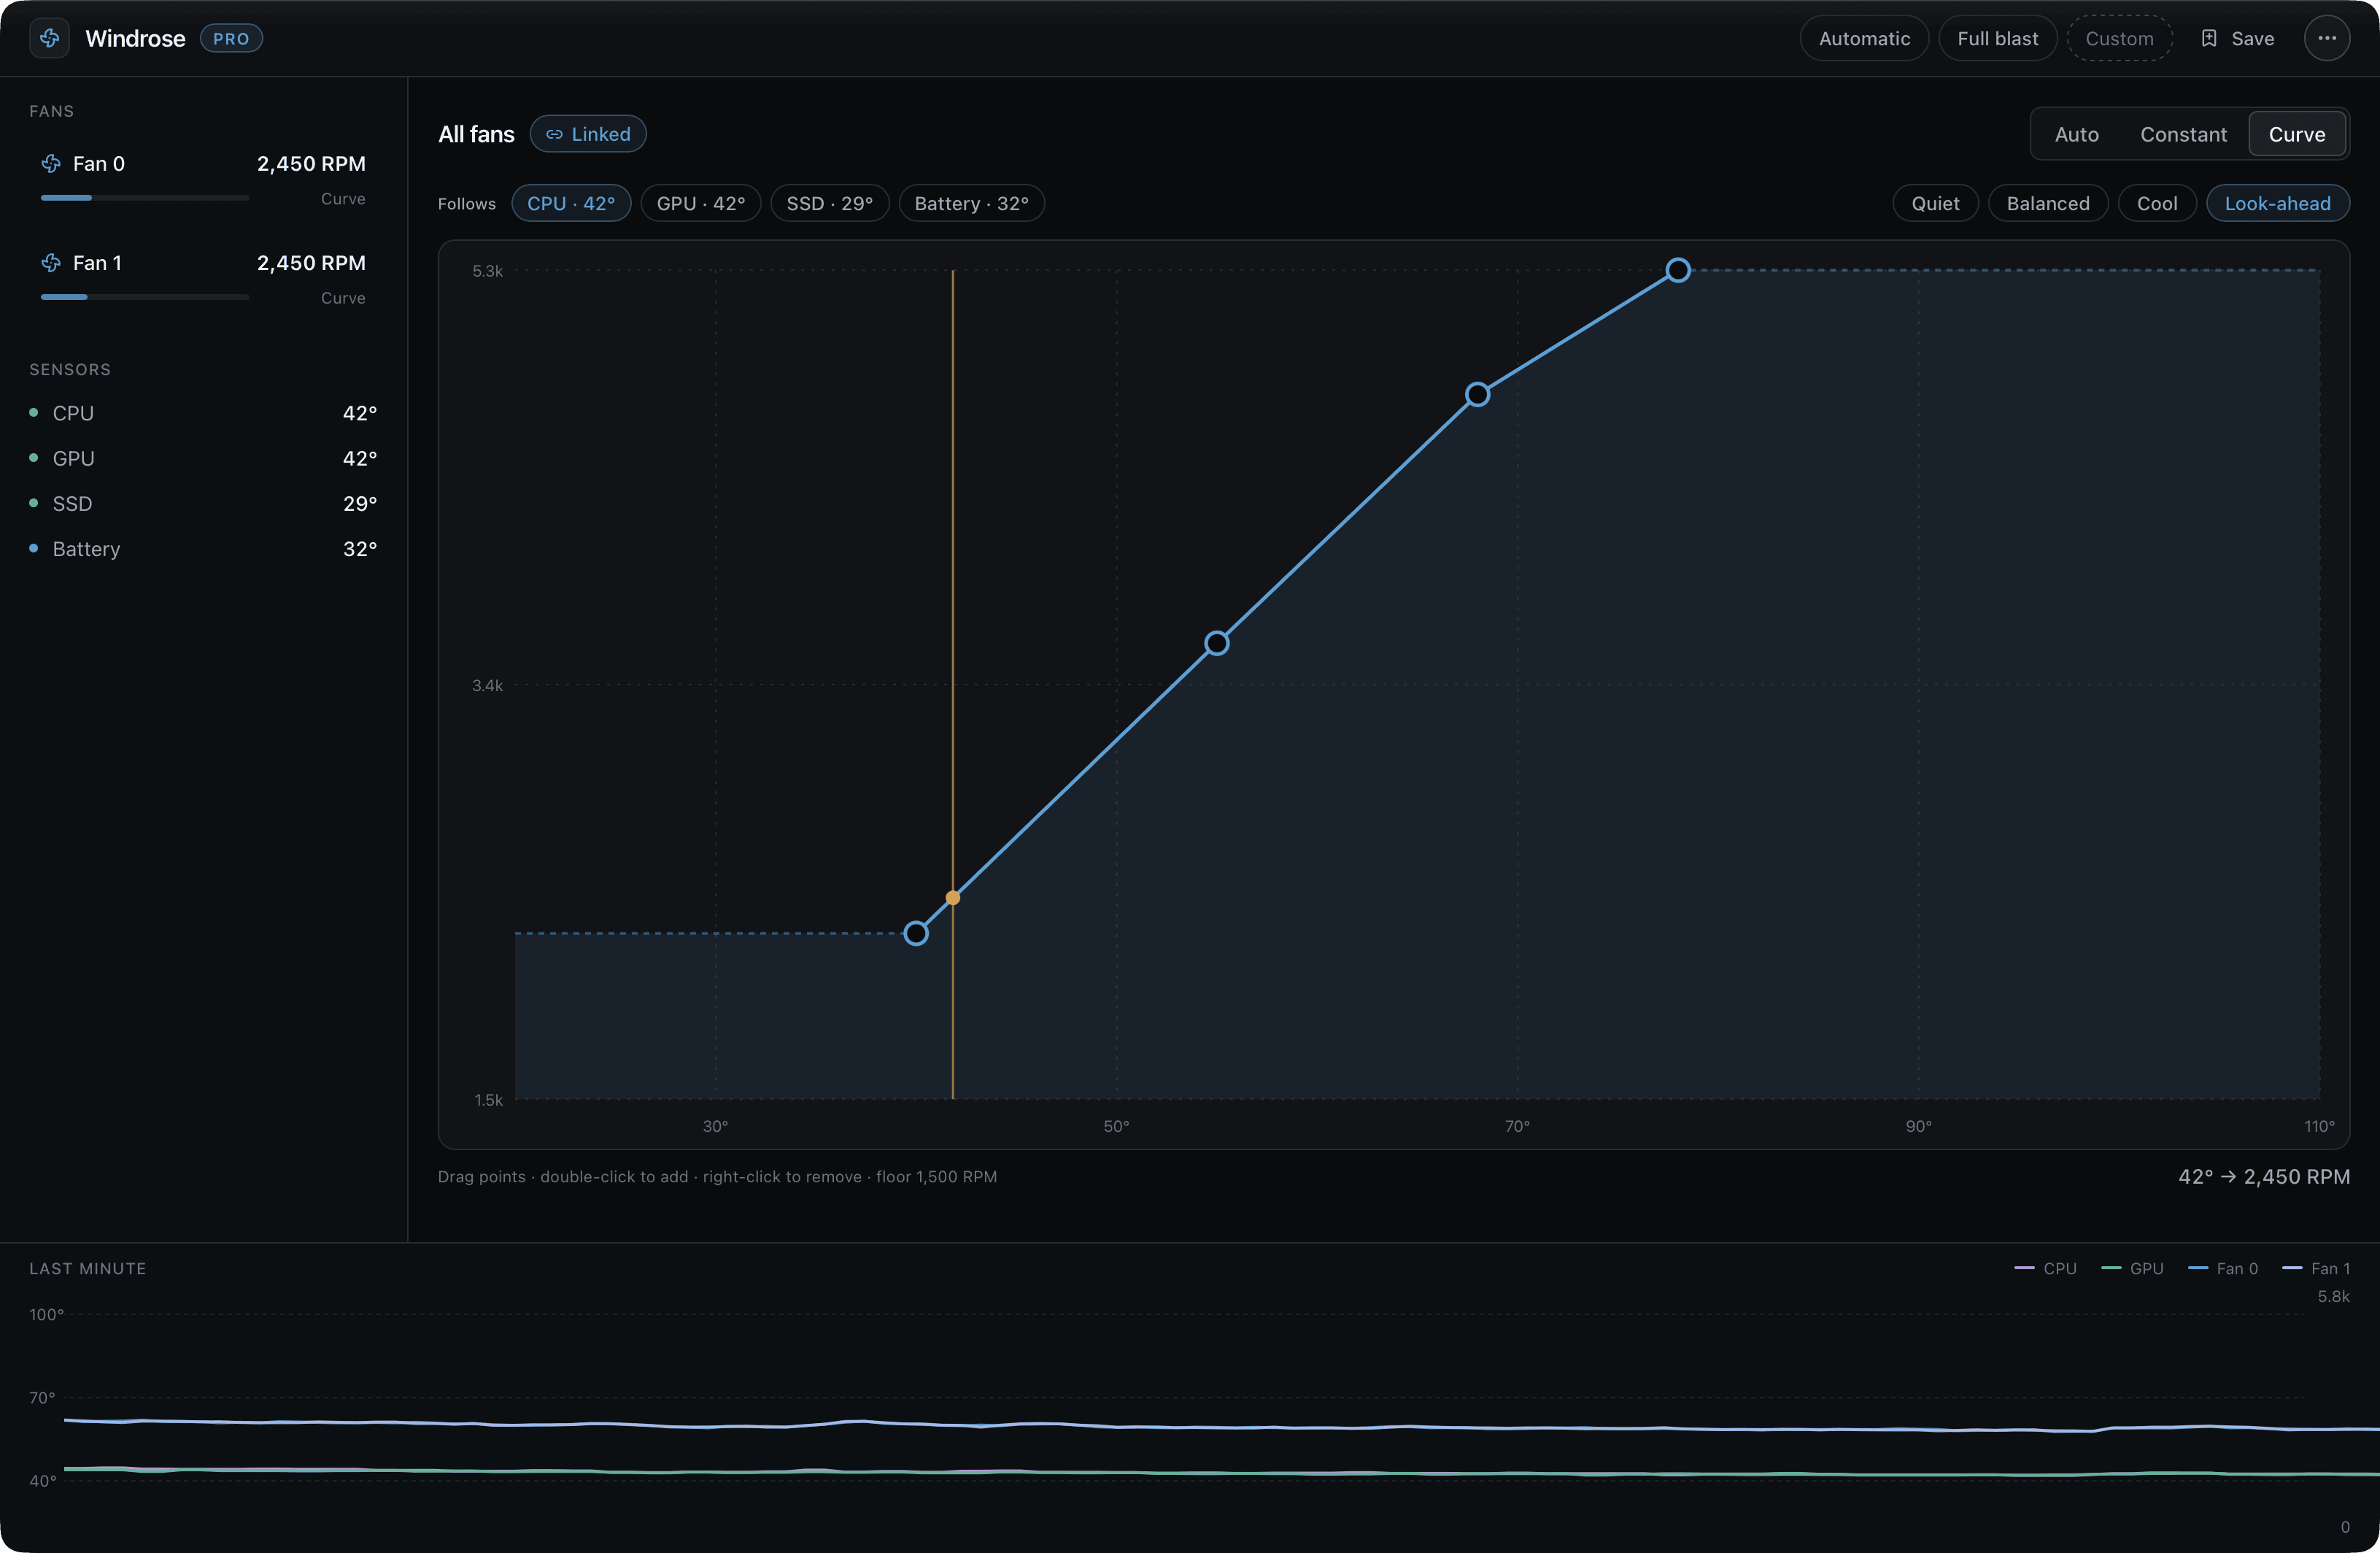Select the Custom profile

click(x=2119, y=38)
